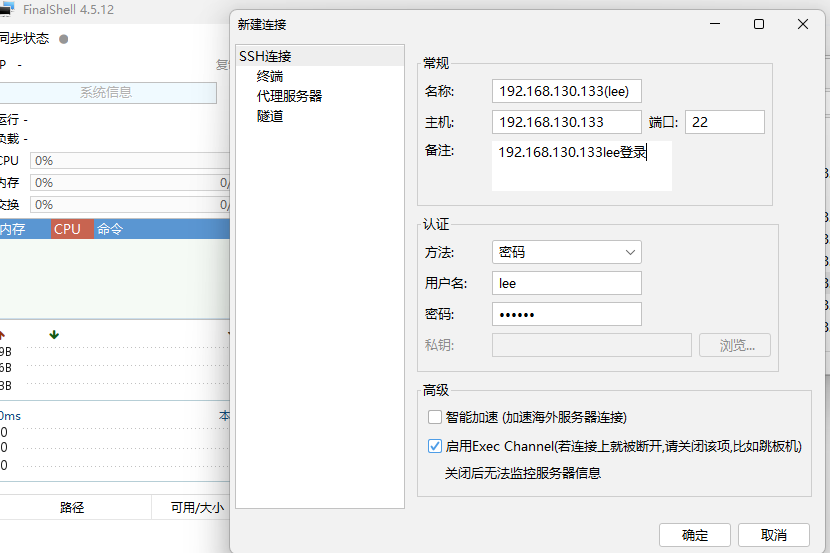Click the 关闭后无法监控服务器信息 note text
The height and width of the screenshot is (553, 830).
pyautogui.click(x=522, y=473)
